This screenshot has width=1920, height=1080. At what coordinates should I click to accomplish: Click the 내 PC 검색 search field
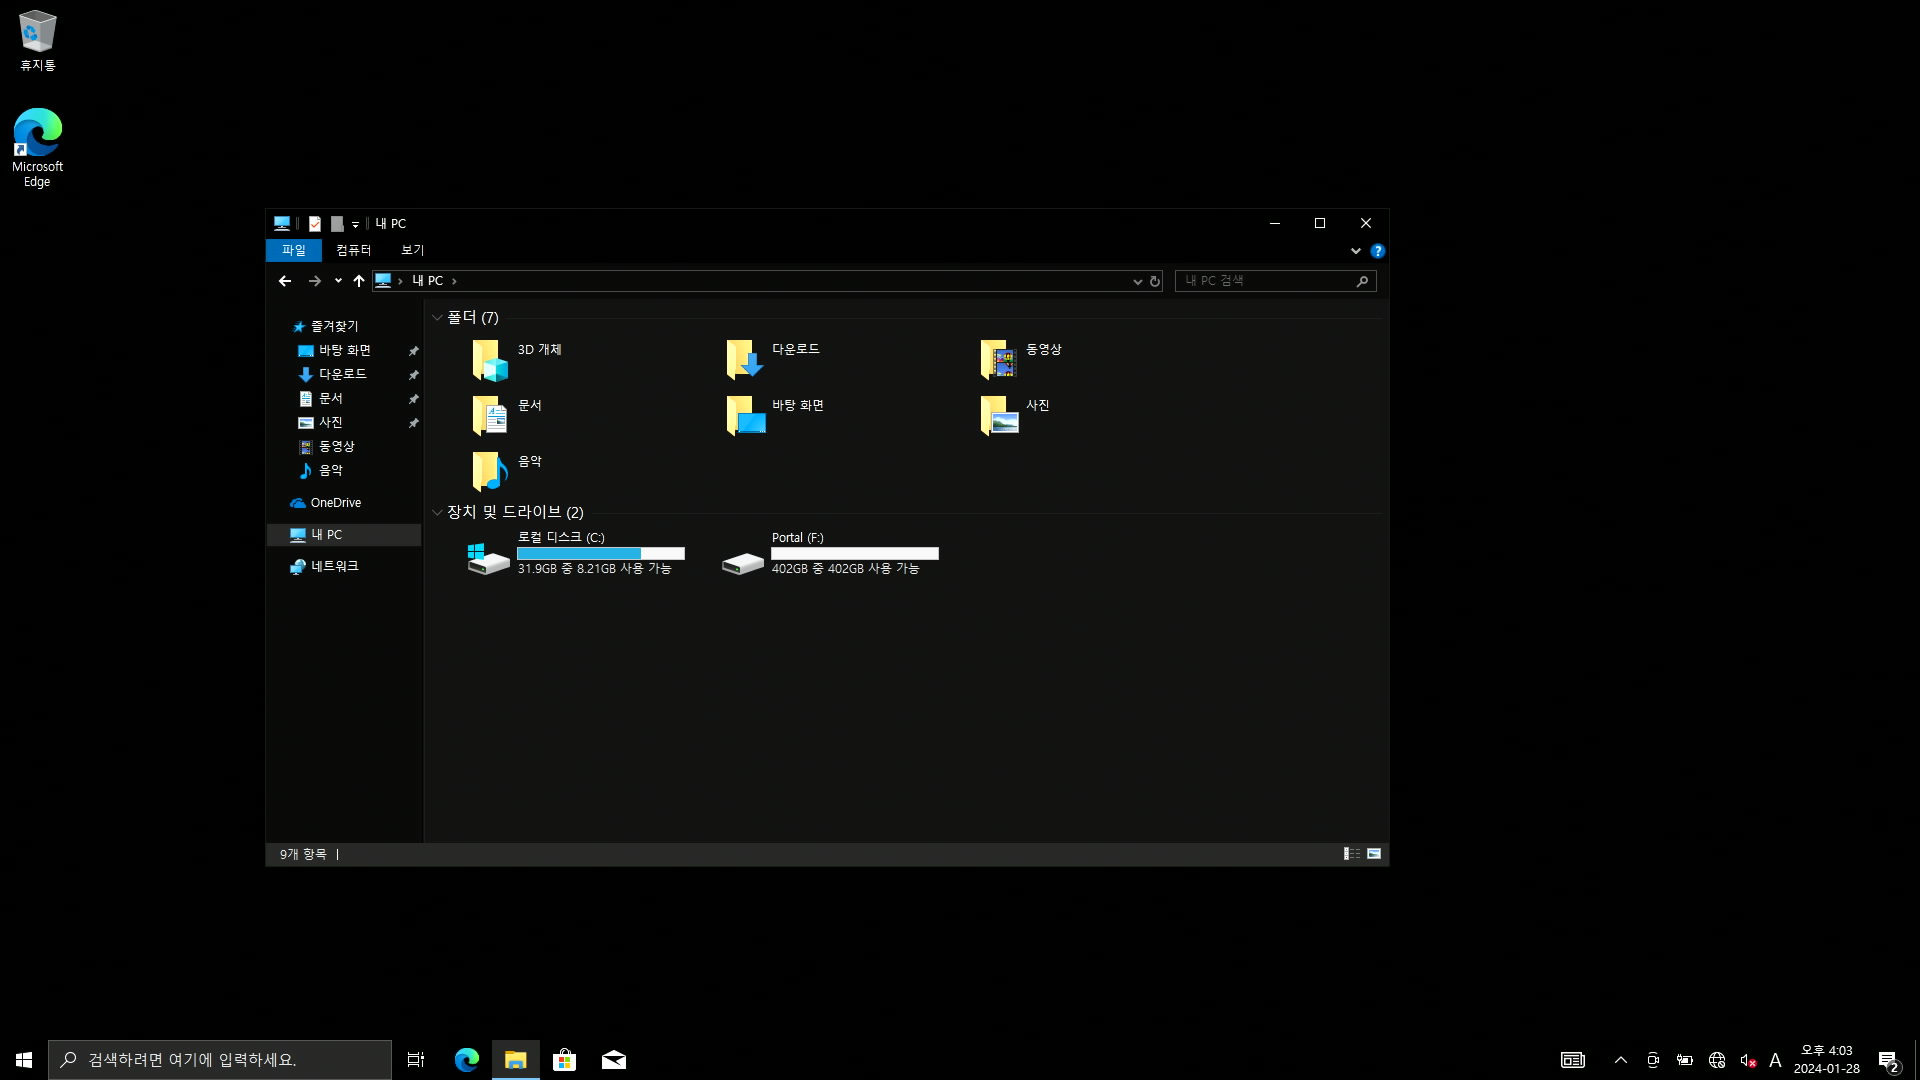pyautogui.click(x=1265, y=281)
